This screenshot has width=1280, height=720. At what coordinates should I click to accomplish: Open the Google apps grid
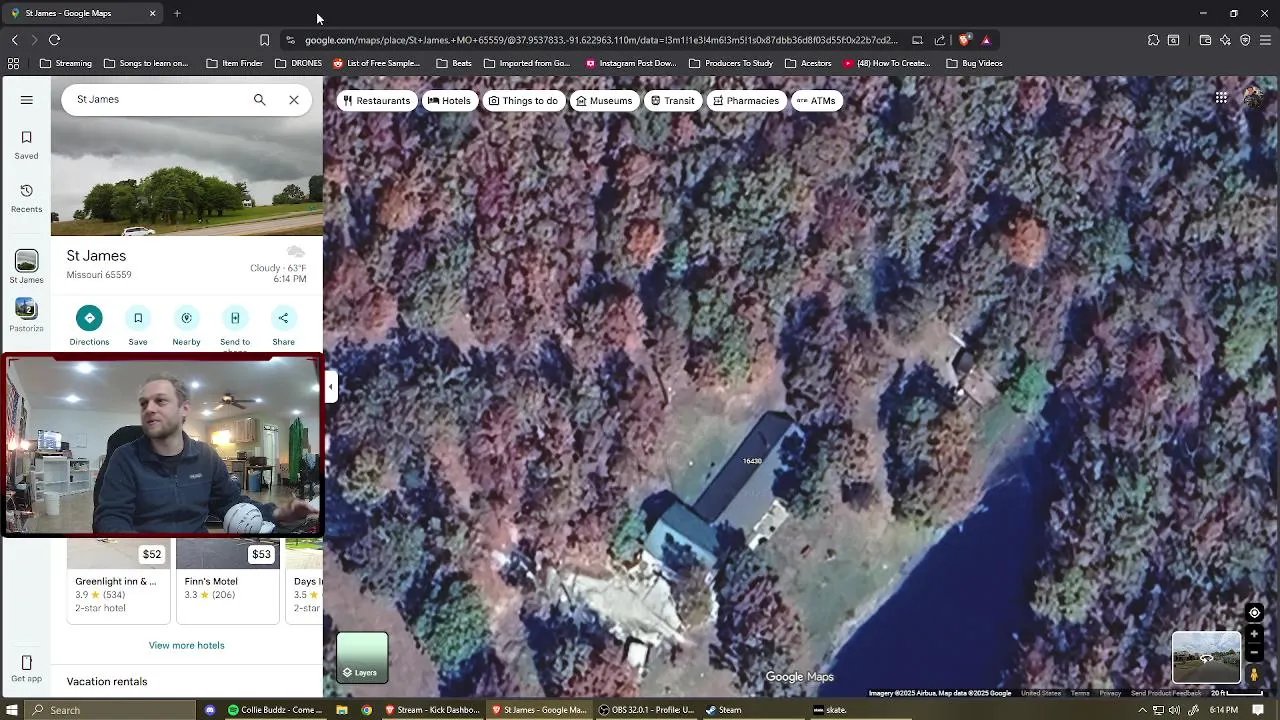click(x=1221, y=98)
